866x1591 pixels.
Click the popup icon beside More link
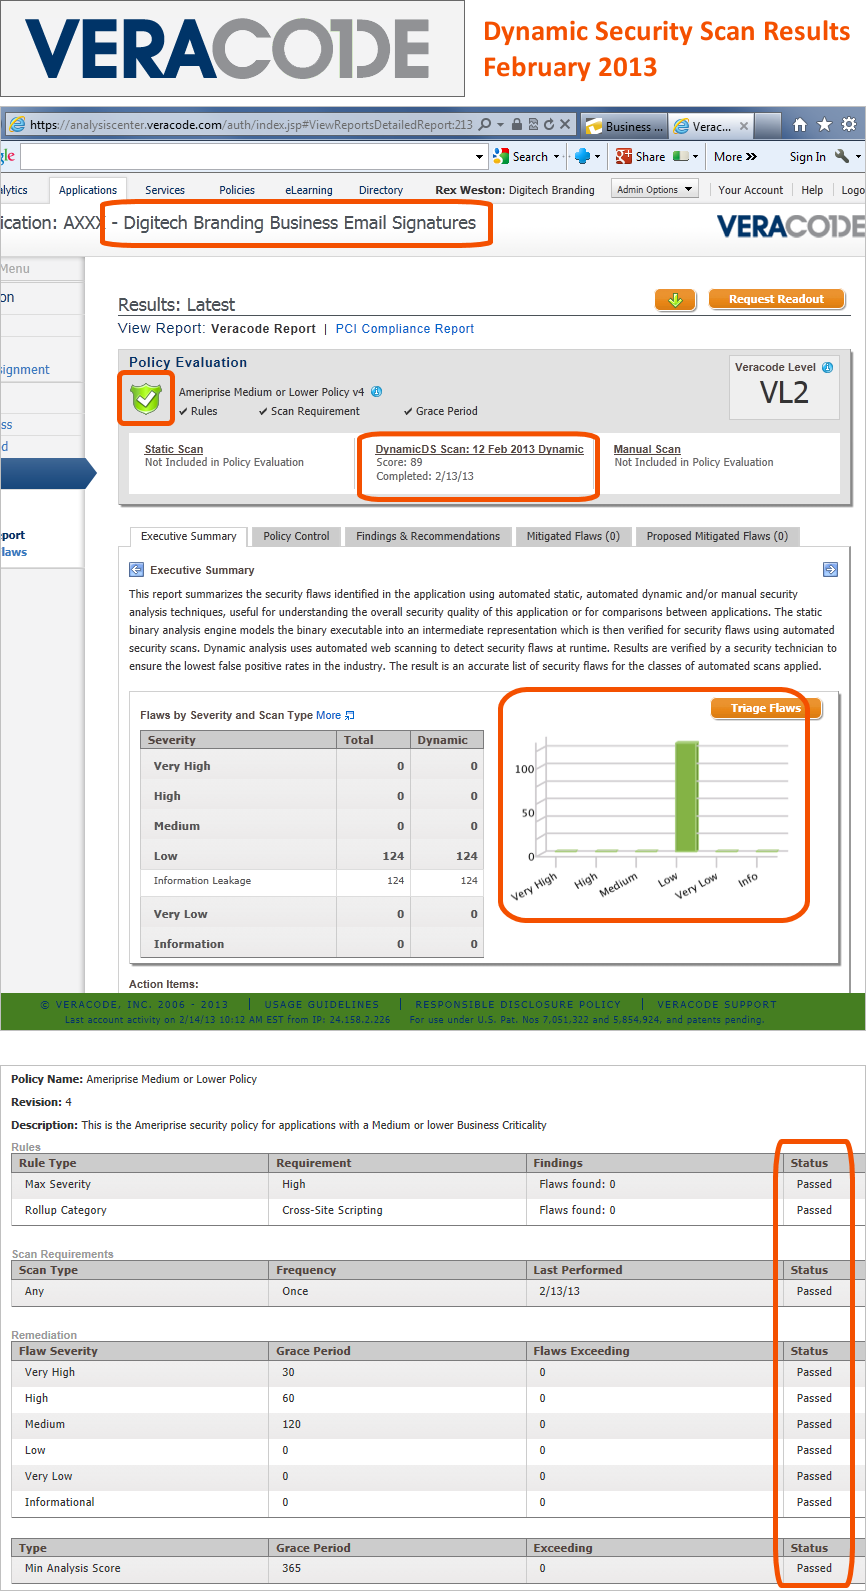point(349,715)
